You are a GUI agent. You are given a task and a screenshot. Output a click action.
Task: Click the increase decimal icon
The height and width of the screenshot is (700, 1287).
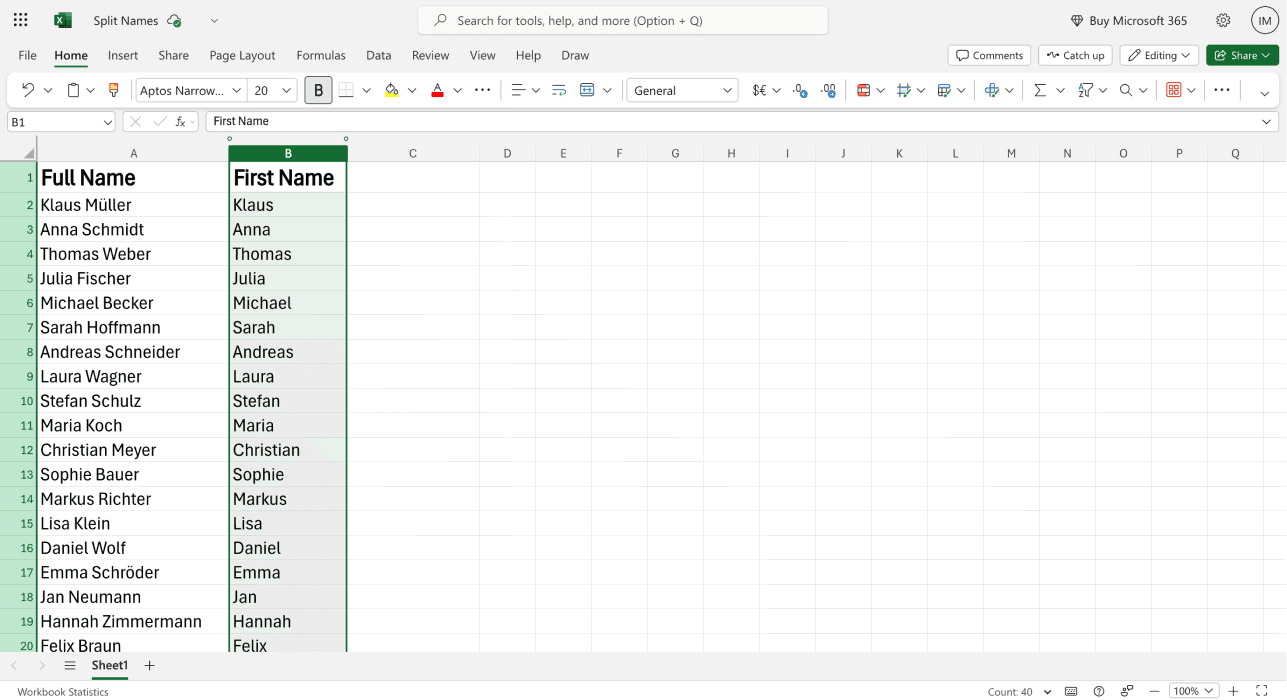(828, 90)
